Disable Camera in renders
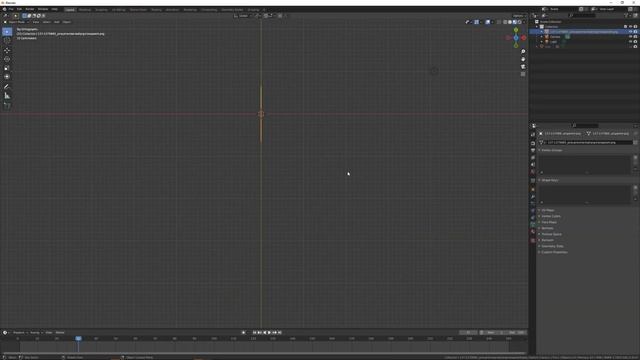640x360 pixels. (636, 37)
